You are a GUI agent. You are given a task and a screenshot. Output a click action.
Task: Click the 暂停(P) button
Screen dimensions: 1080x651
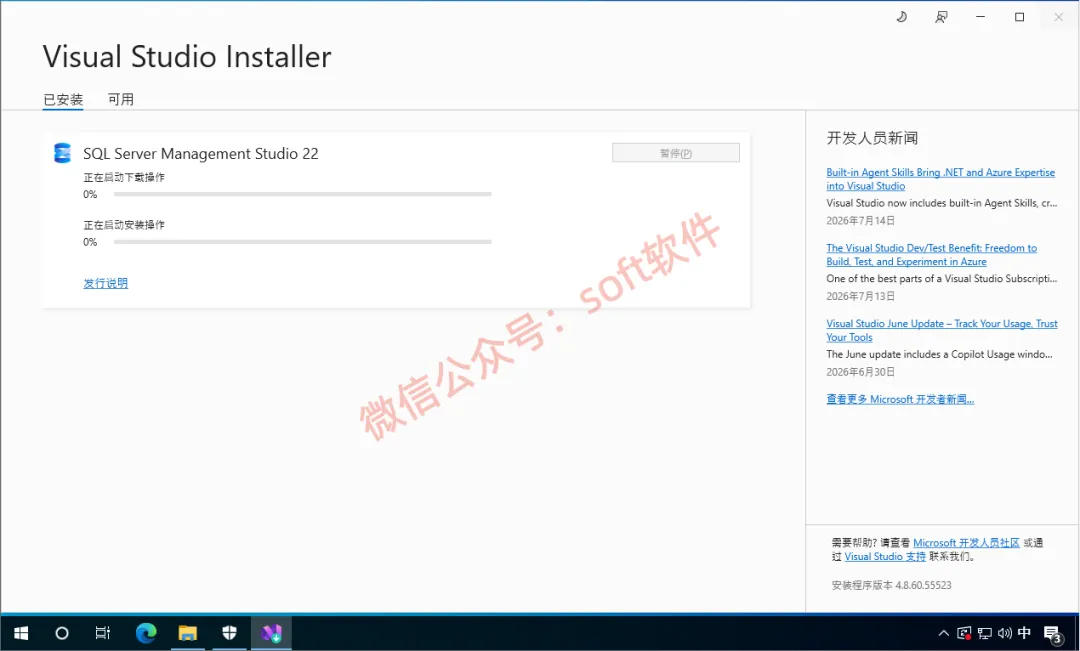(676, 153)
